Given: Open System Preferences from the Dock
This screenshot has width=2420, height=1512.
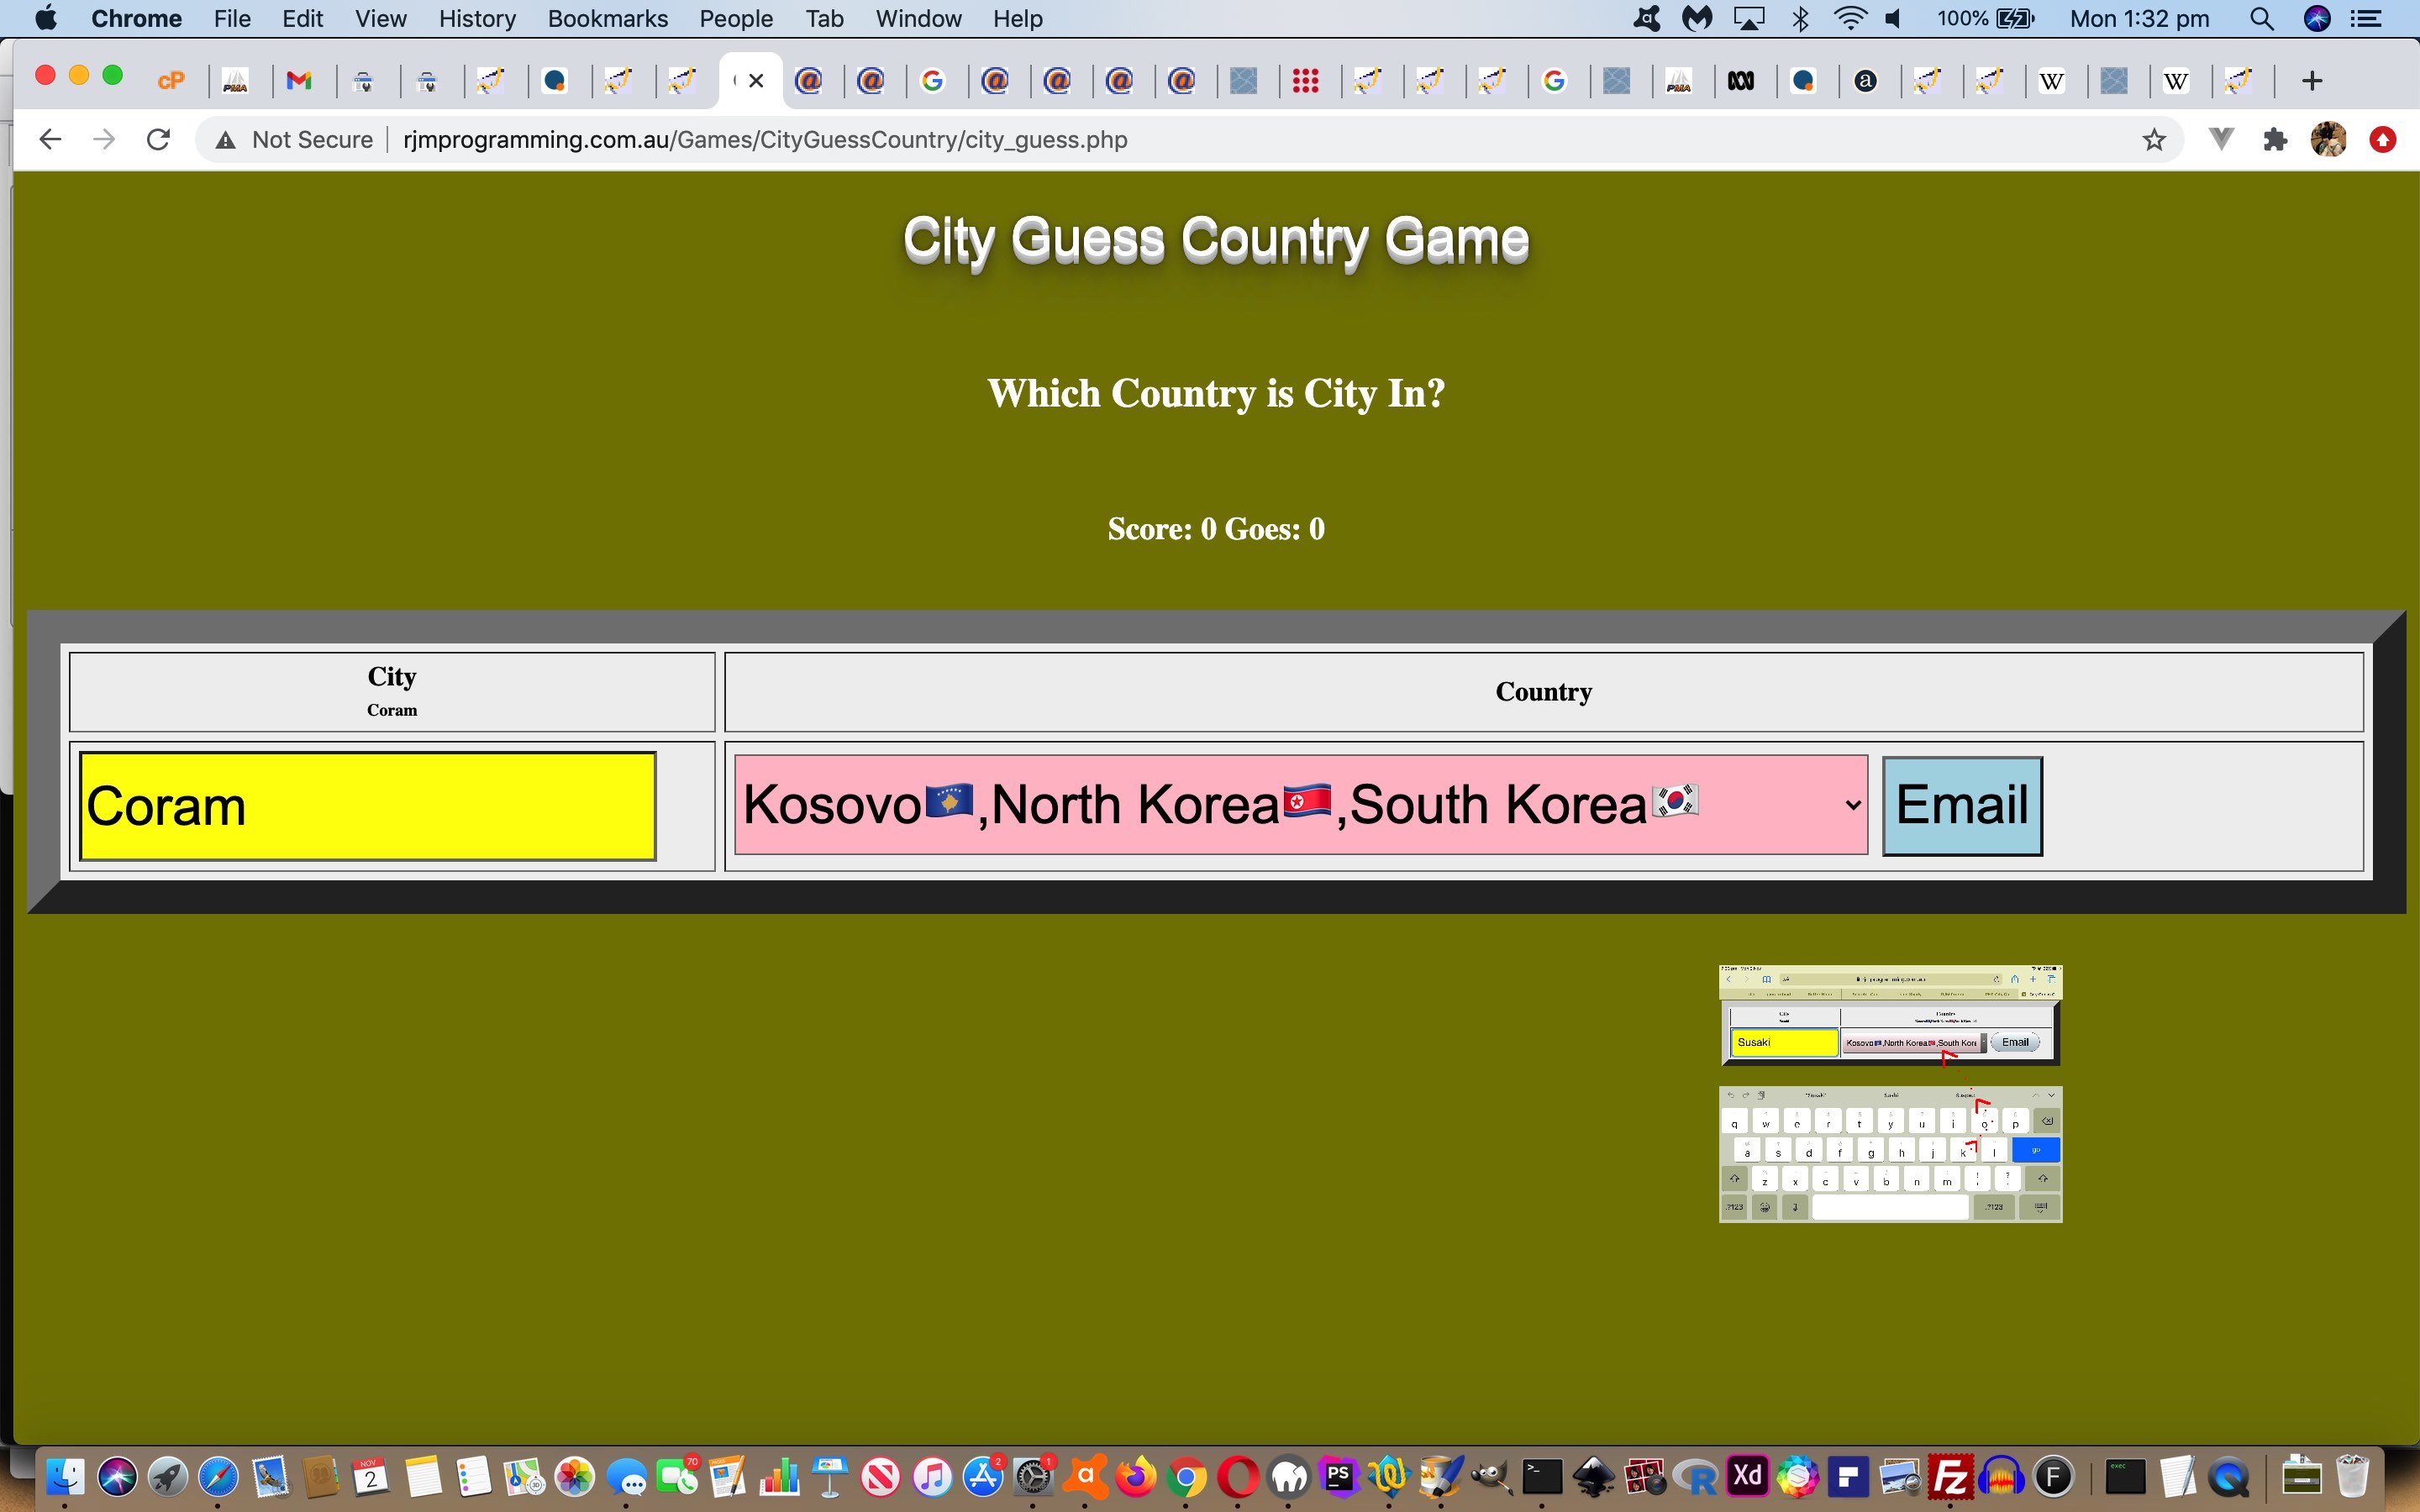Looking at the screenshot, I should point(1034,1476).
